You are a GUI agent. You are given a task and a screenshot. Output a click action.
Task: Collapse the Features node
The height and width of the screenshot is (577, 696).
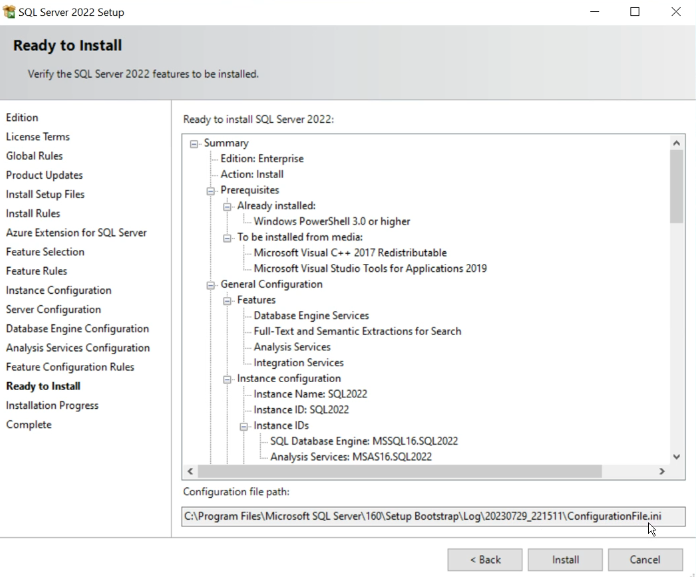coord(227,301)
